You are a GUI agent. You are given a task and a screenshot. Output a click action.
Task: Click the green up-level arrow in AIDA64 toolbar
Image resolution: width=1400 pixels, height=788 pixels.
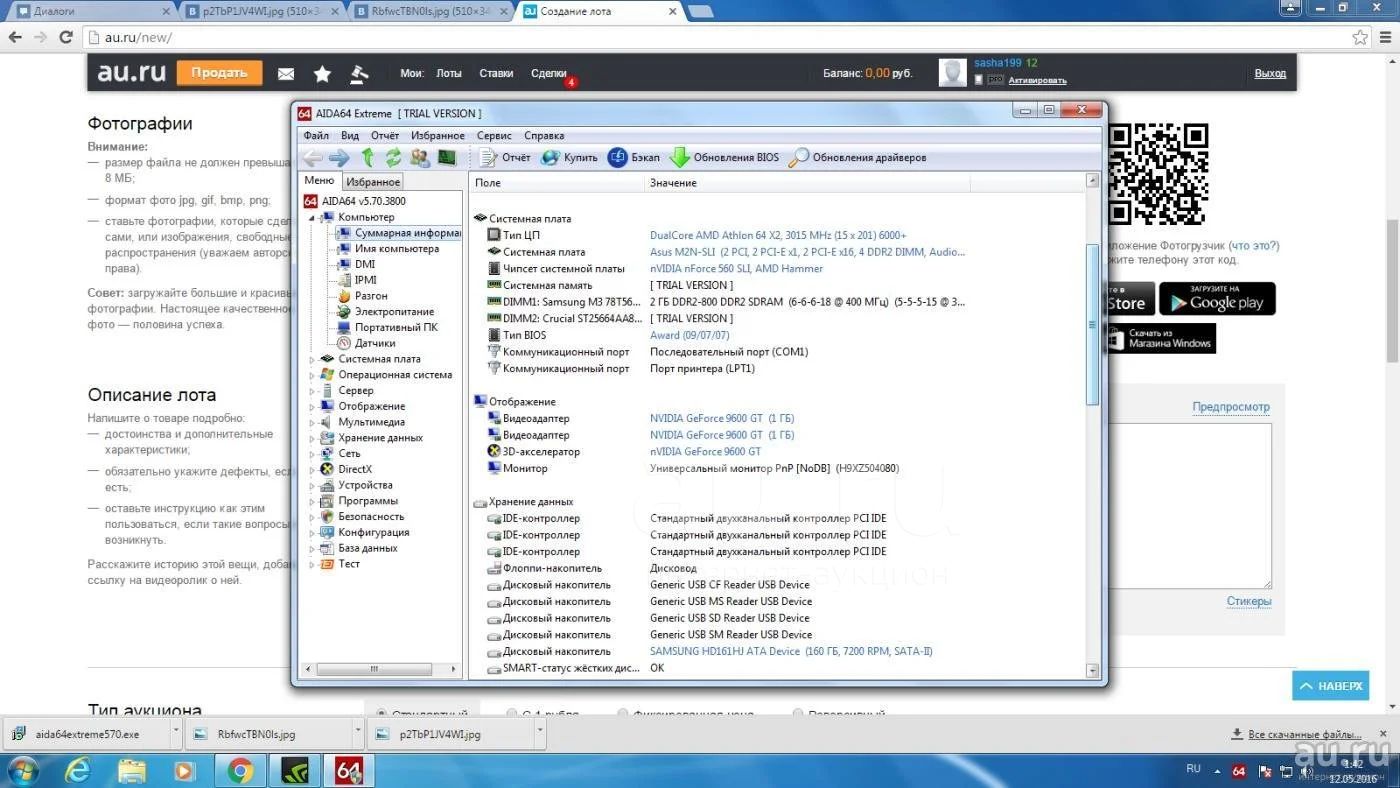coord(367,158)
